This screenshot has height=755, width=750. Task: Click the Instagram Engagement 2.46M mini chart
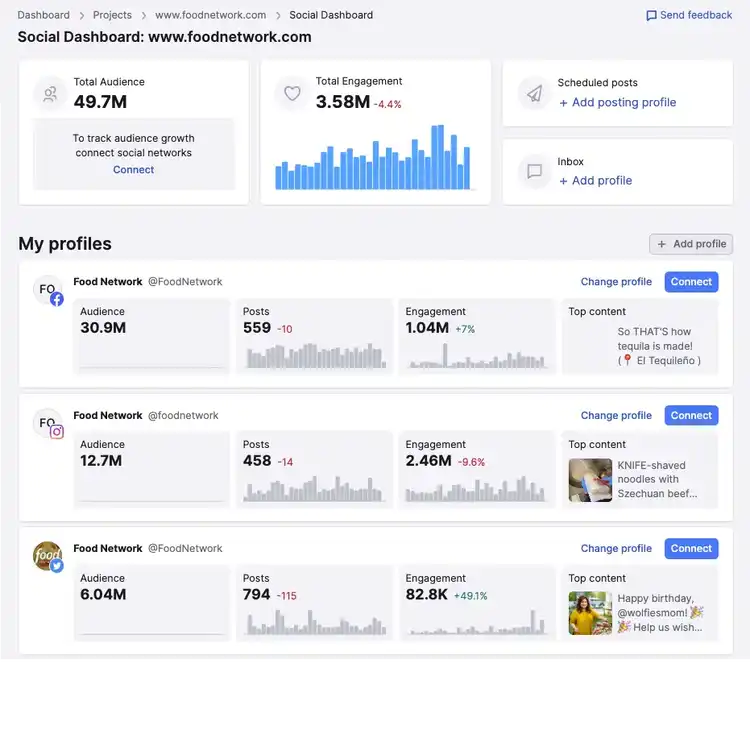pos(475,489)
